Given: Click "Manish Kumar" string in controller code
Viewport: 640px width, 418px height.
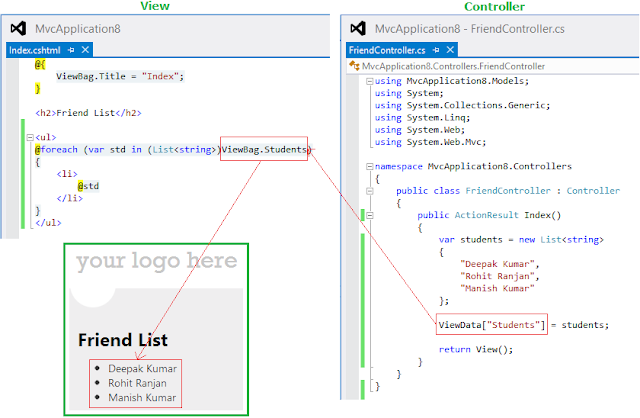Looking at the screenshot, I should [x=497, y=289].
